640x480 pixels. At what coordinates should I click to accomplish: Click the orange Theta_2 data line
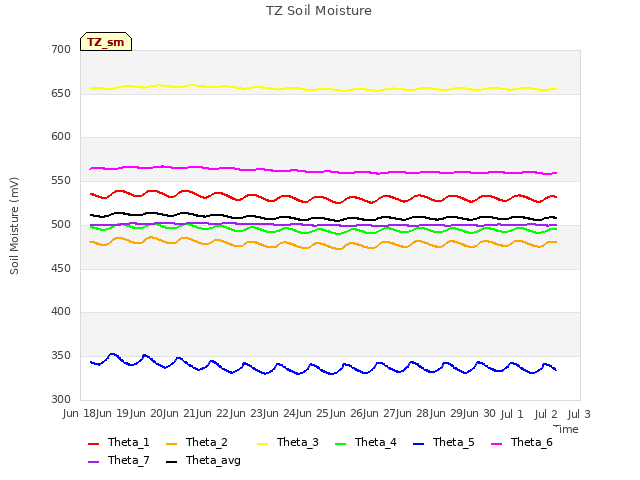click(322, 244)
